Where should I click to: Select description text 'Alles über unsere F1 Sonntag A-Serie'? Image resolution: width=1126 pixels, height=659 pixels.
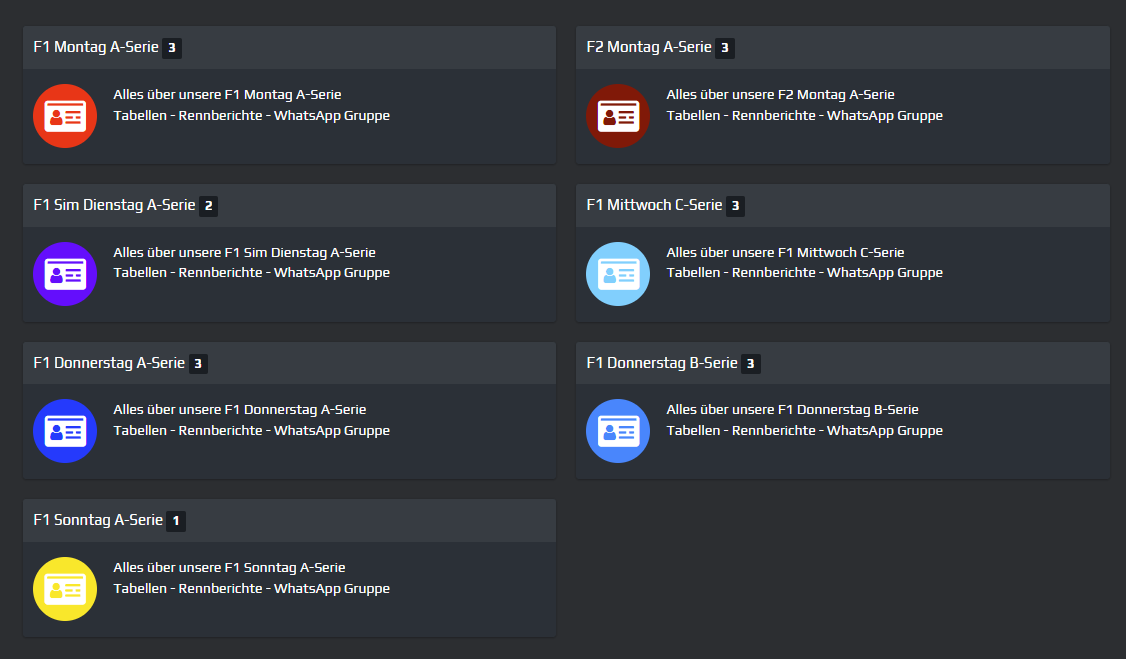(x=229, y=568)
